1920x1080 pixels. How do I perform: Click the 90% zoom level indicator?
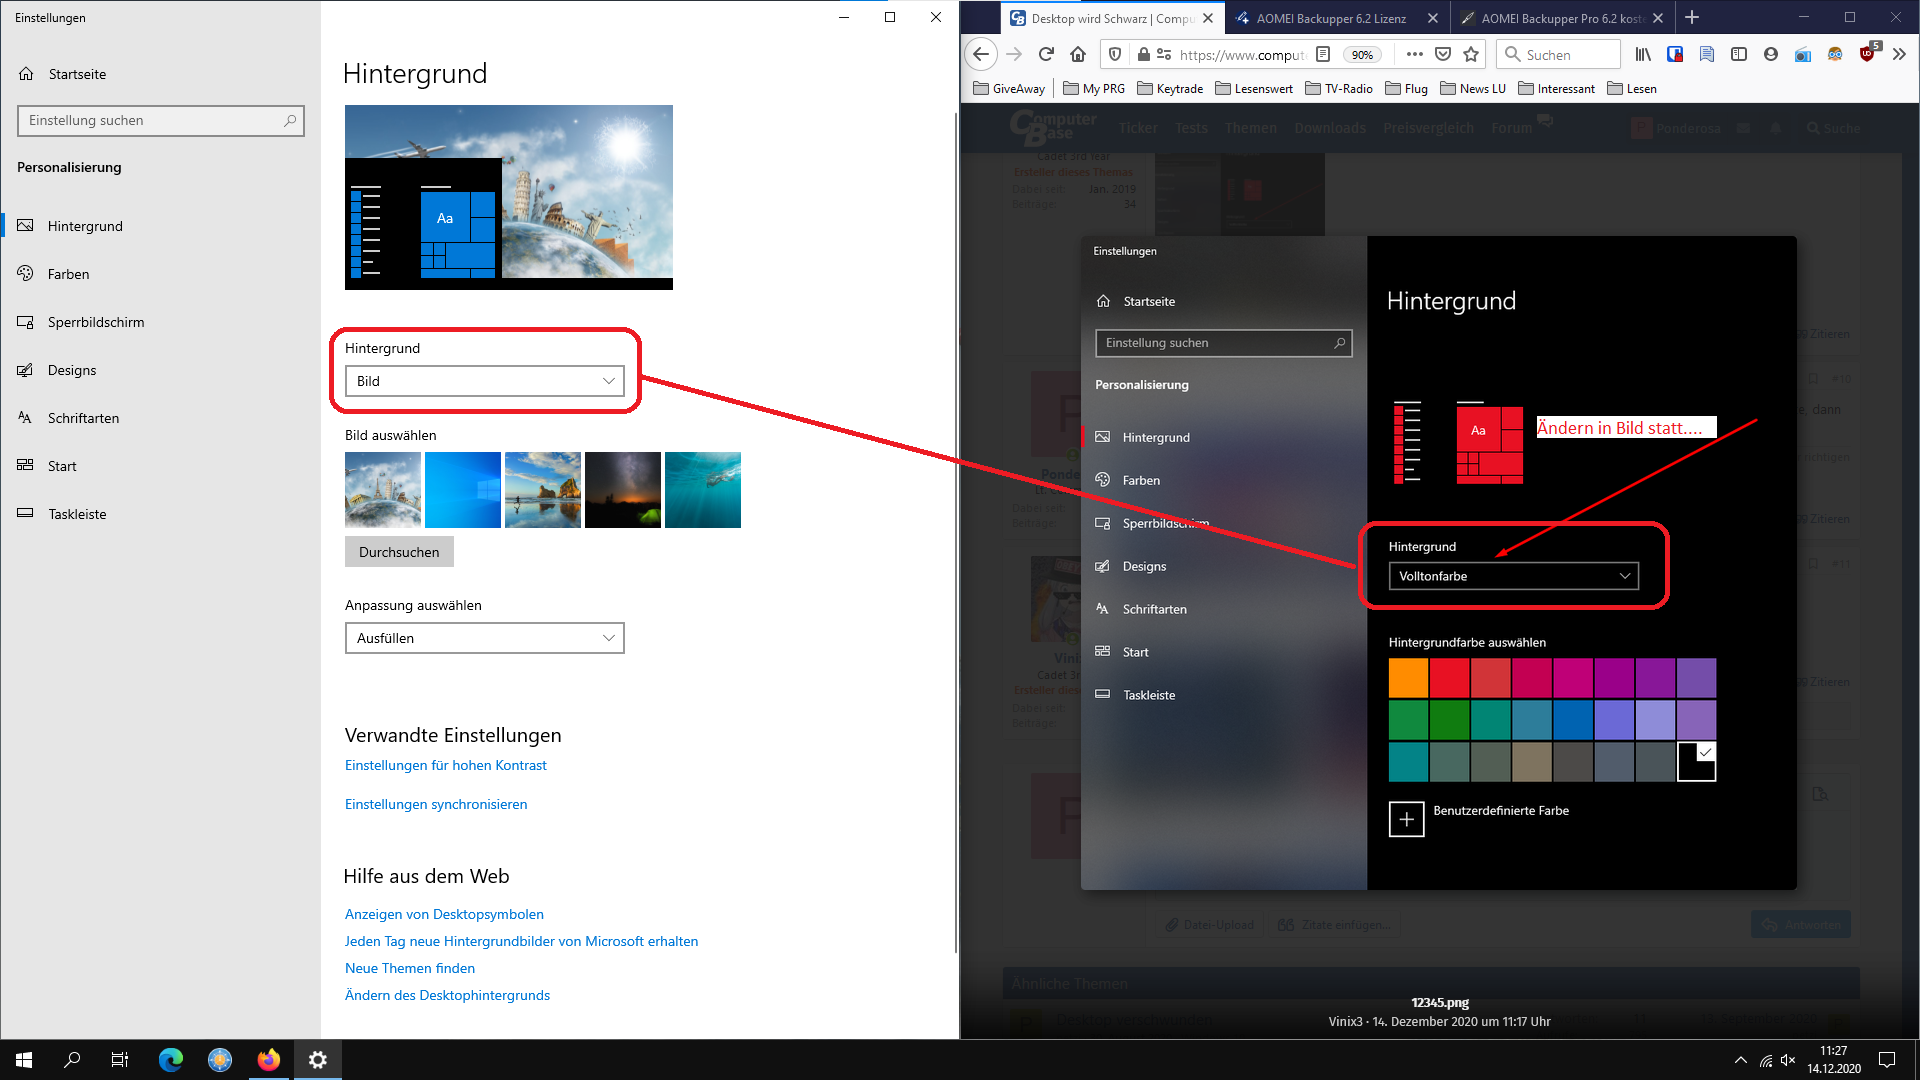1362,55
